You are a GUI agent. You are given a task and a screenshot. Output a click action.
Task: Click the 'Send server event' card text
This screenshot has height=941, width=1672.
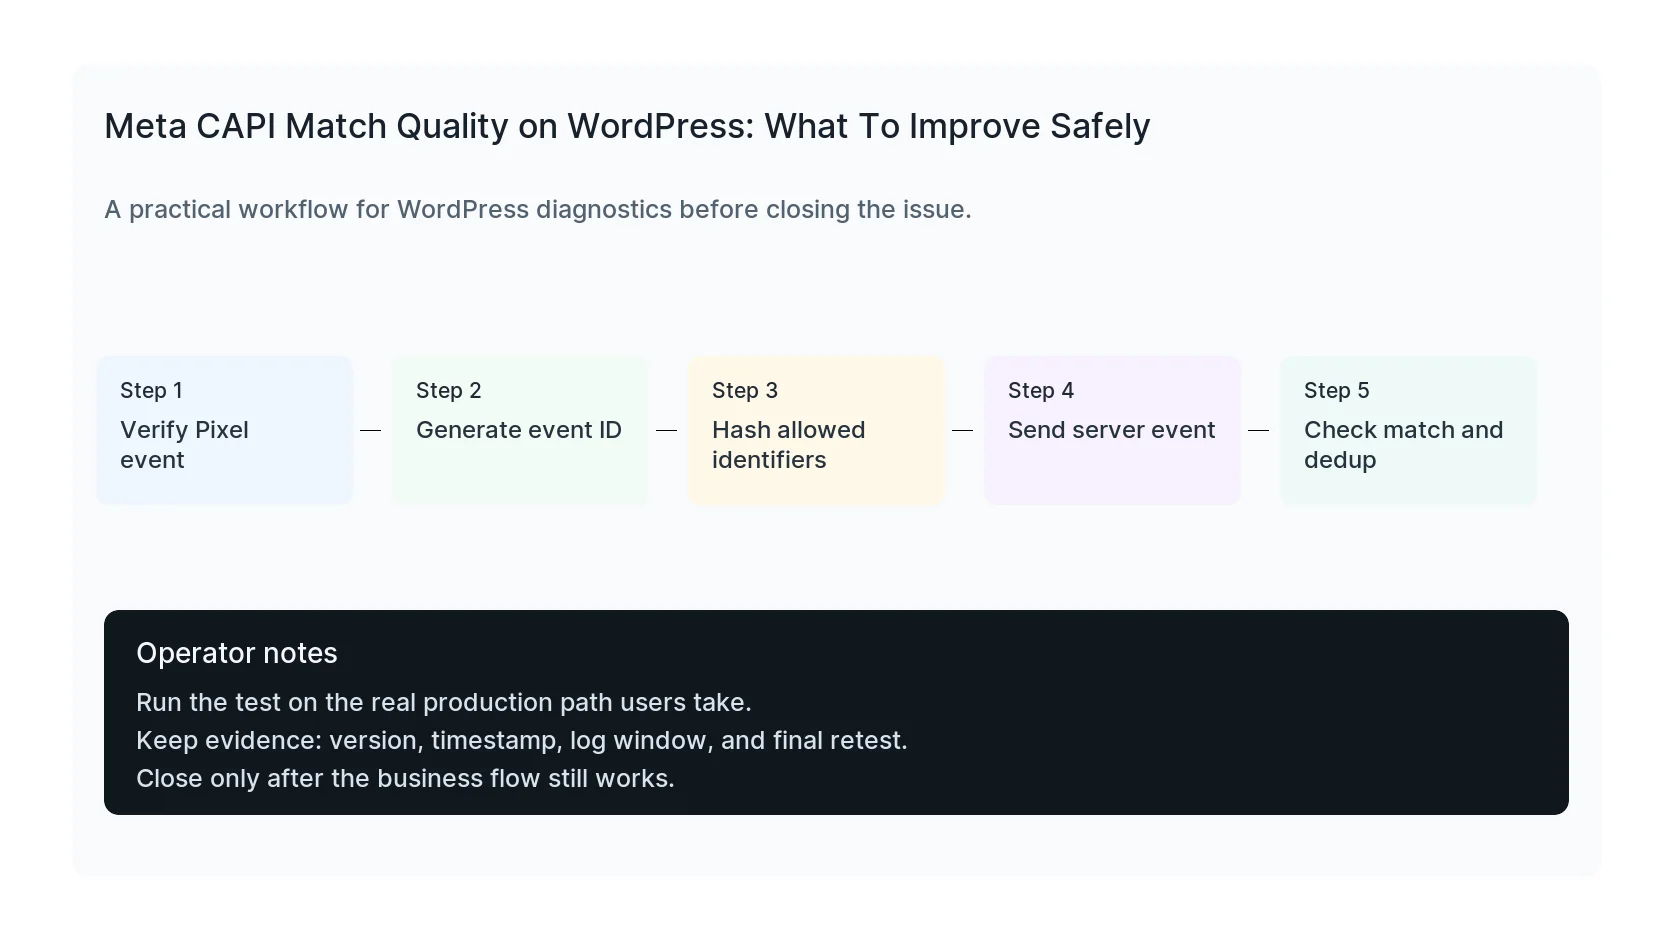click(x=1112, y=430)
